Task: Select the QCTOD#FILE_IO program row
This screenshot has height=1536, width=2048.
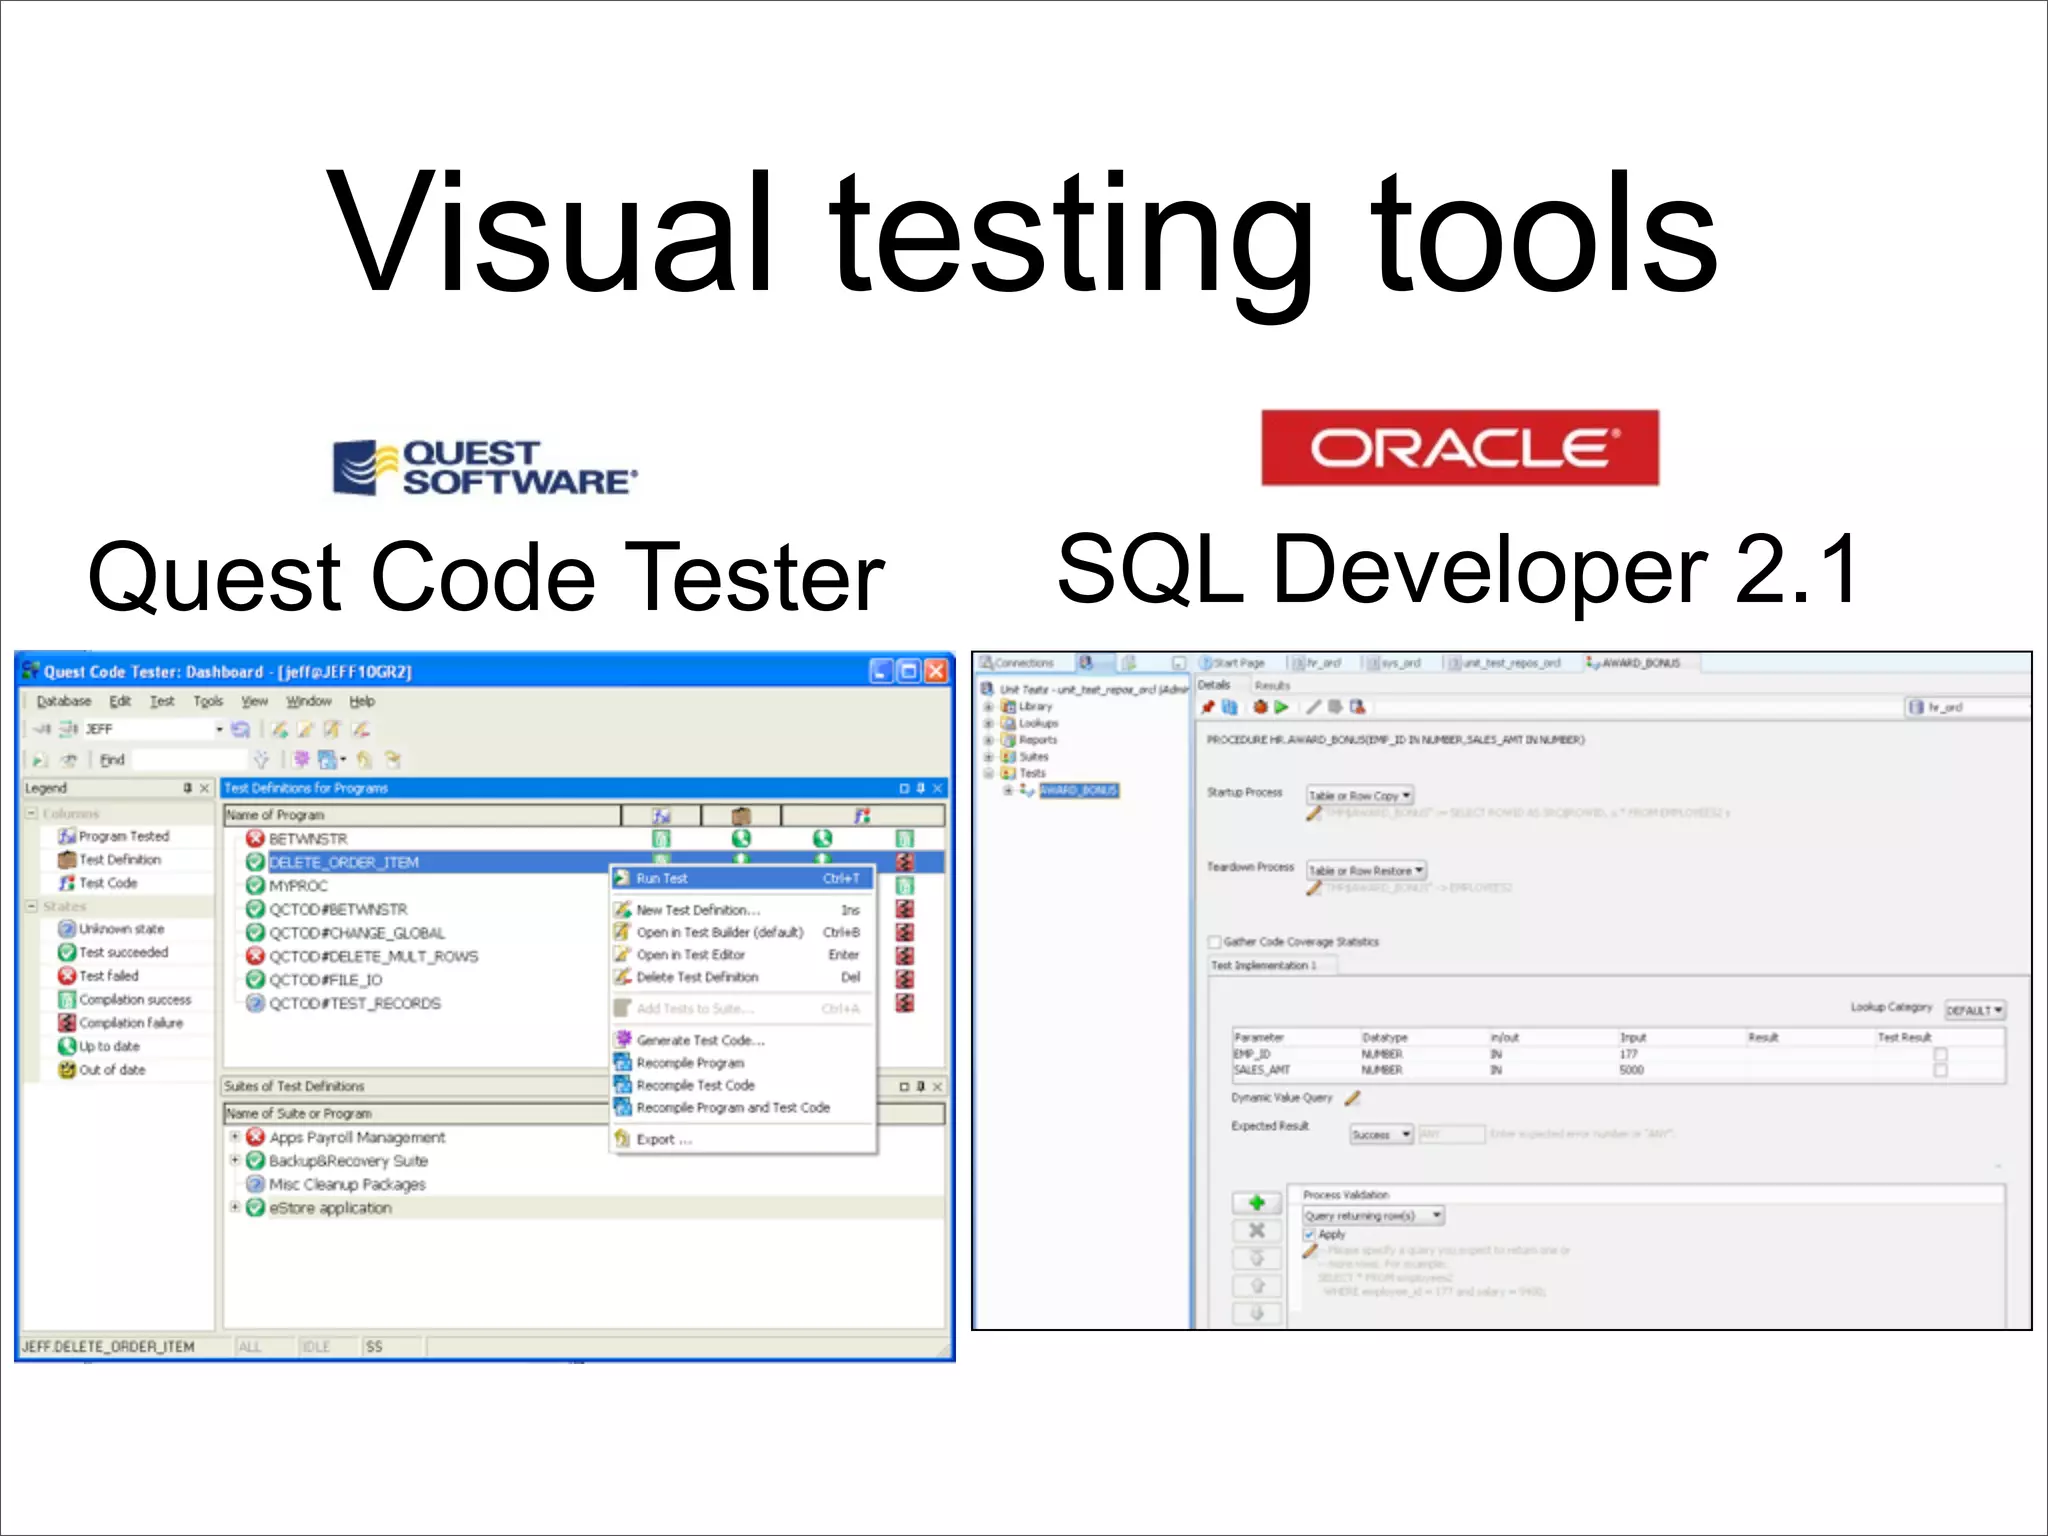Action: pyautogui.click(x=325, y=980)
